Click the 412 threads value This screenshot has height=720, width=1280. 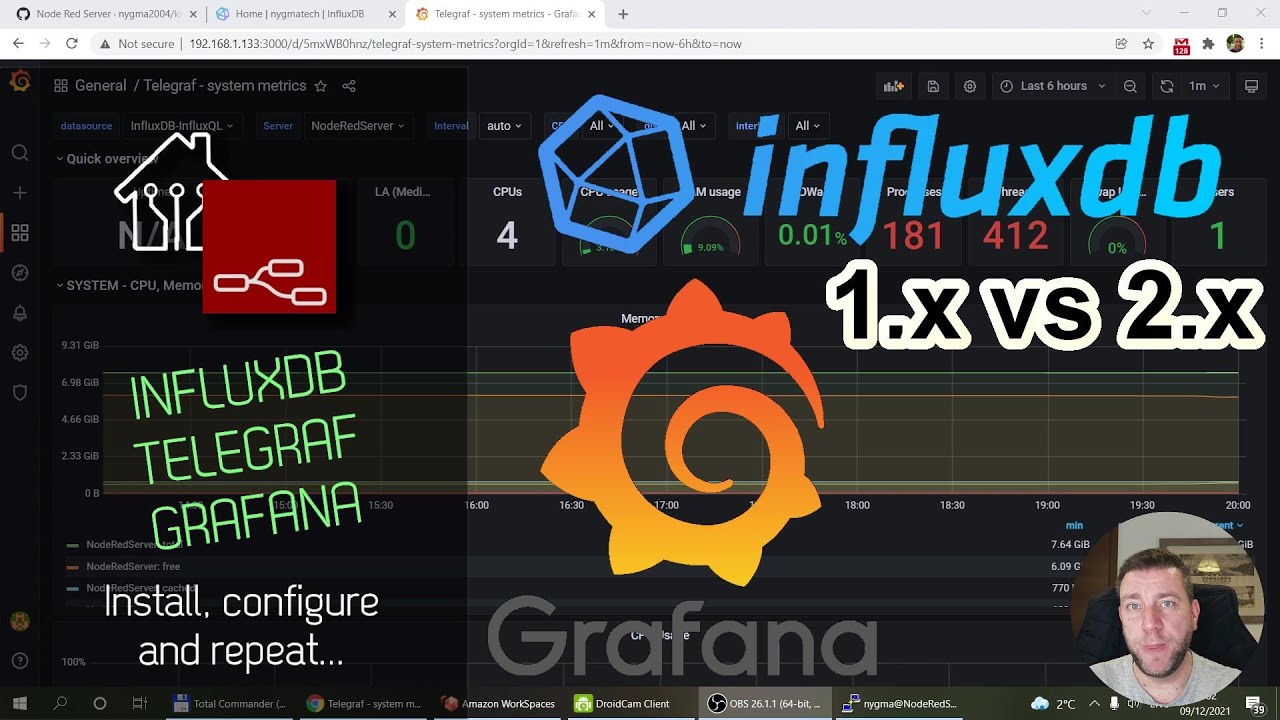tap(1015, 236)
